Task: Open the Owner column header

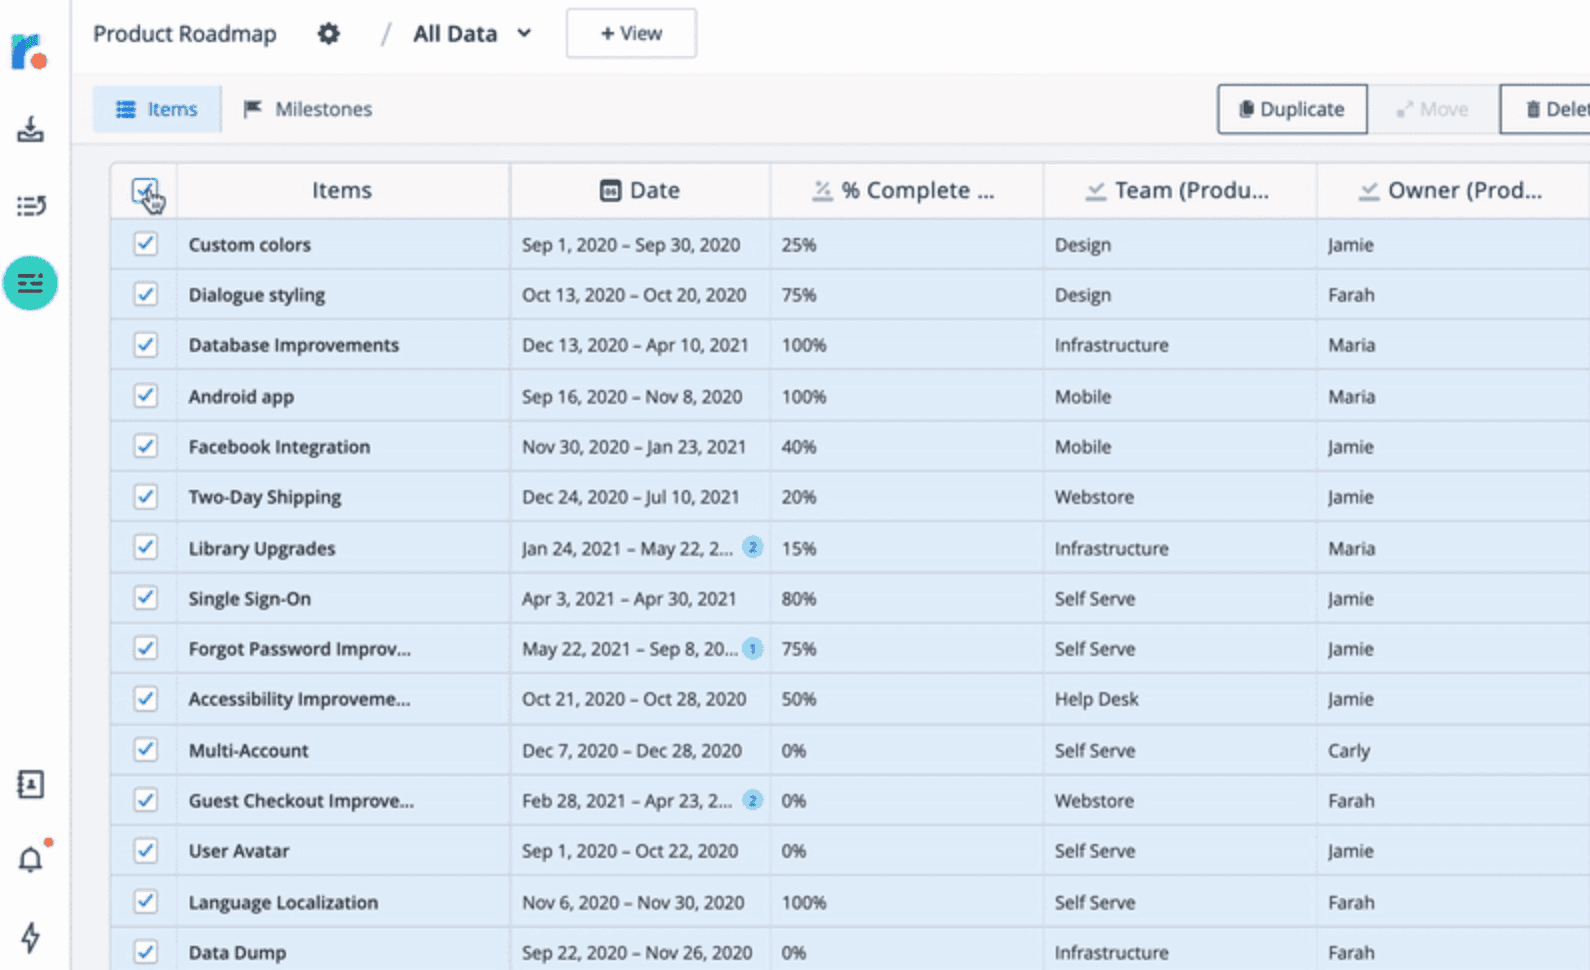Action: tap(1452, 190)
